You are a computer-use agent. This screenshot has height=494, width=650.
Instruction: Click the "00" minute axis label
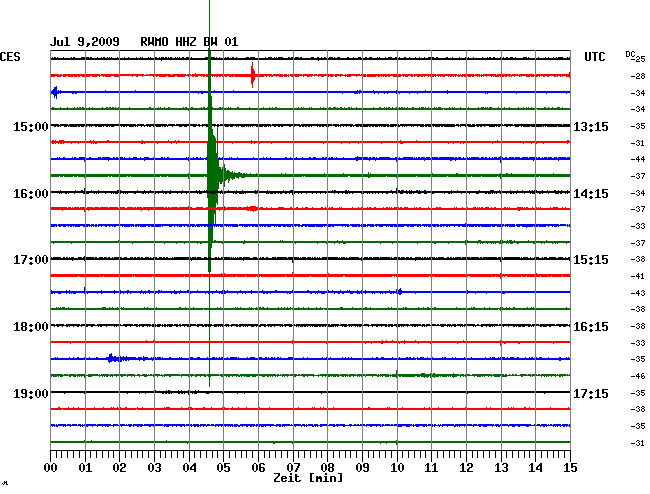pos(51,468)
